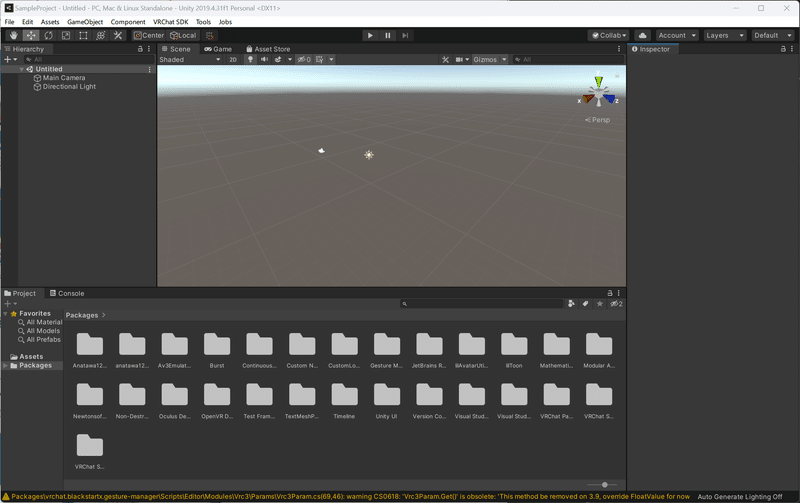800x503 pixels.
Task: Toggle the Gizmos button
Action: [485, 60]
